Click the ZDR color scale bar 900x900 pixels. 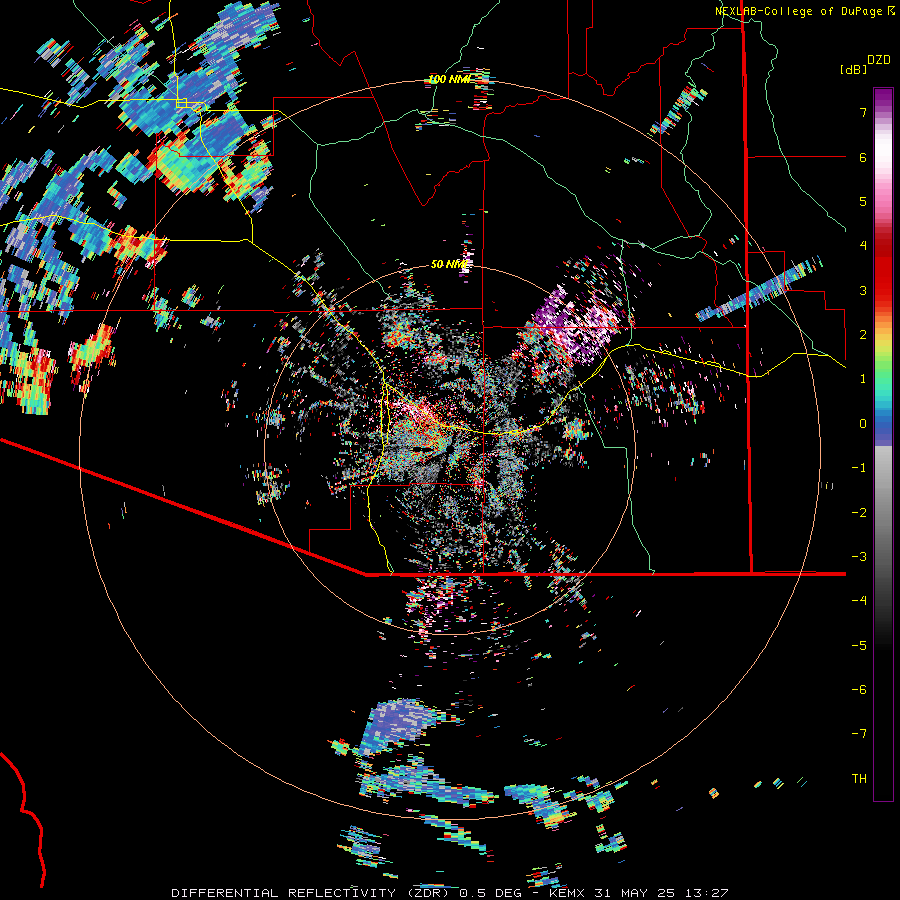point(883,444)
